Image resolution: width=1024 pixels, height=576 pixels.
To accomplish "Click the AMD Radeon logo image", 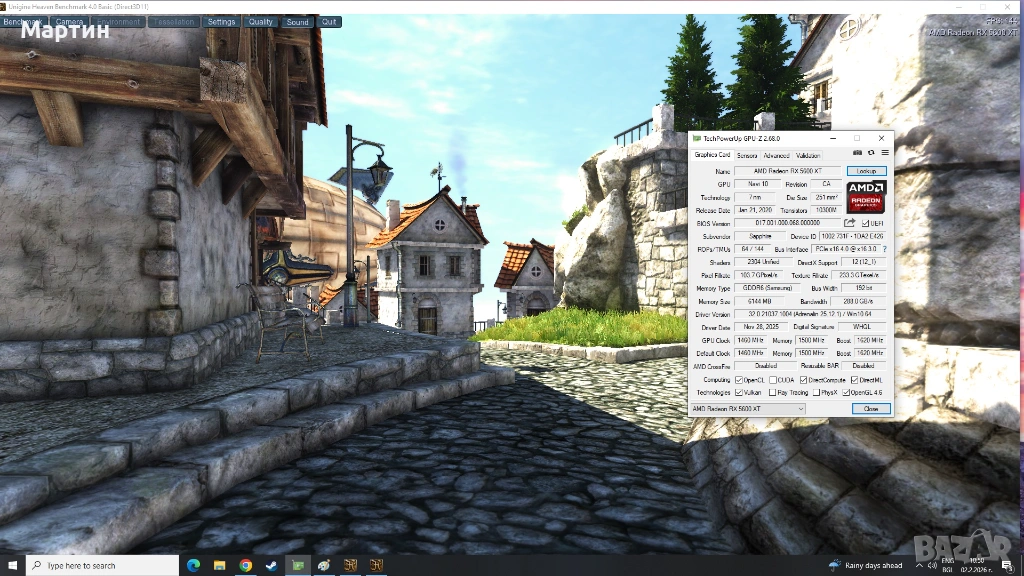I will (866, 196).
